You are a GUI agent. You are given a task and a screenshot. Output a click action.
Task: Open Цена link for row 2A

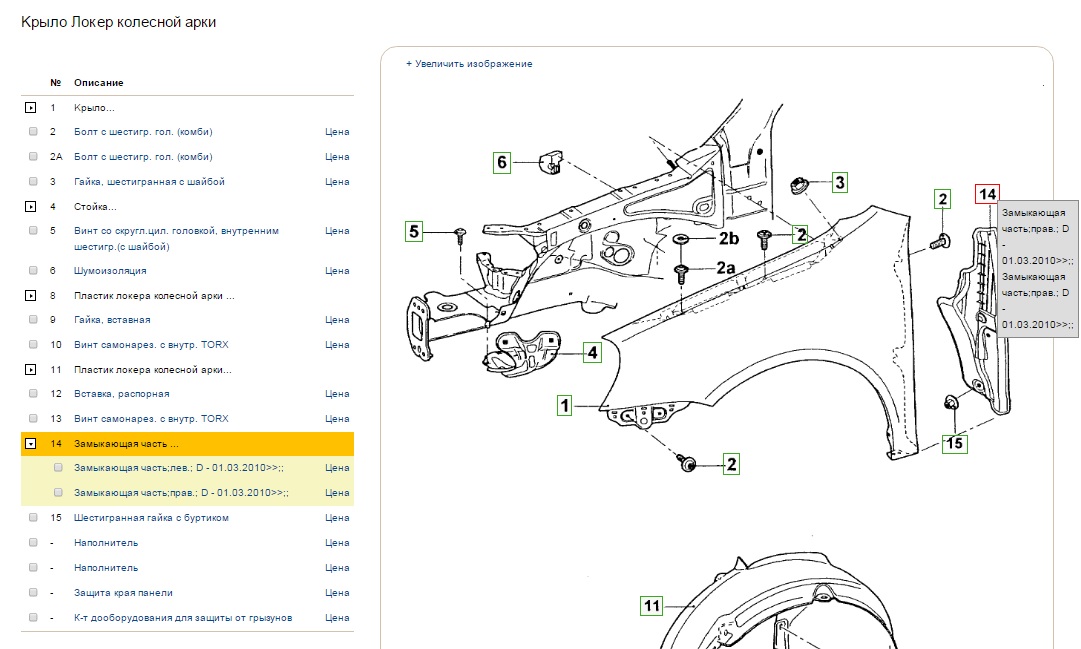pyautogui.click(x=337, y=157)
